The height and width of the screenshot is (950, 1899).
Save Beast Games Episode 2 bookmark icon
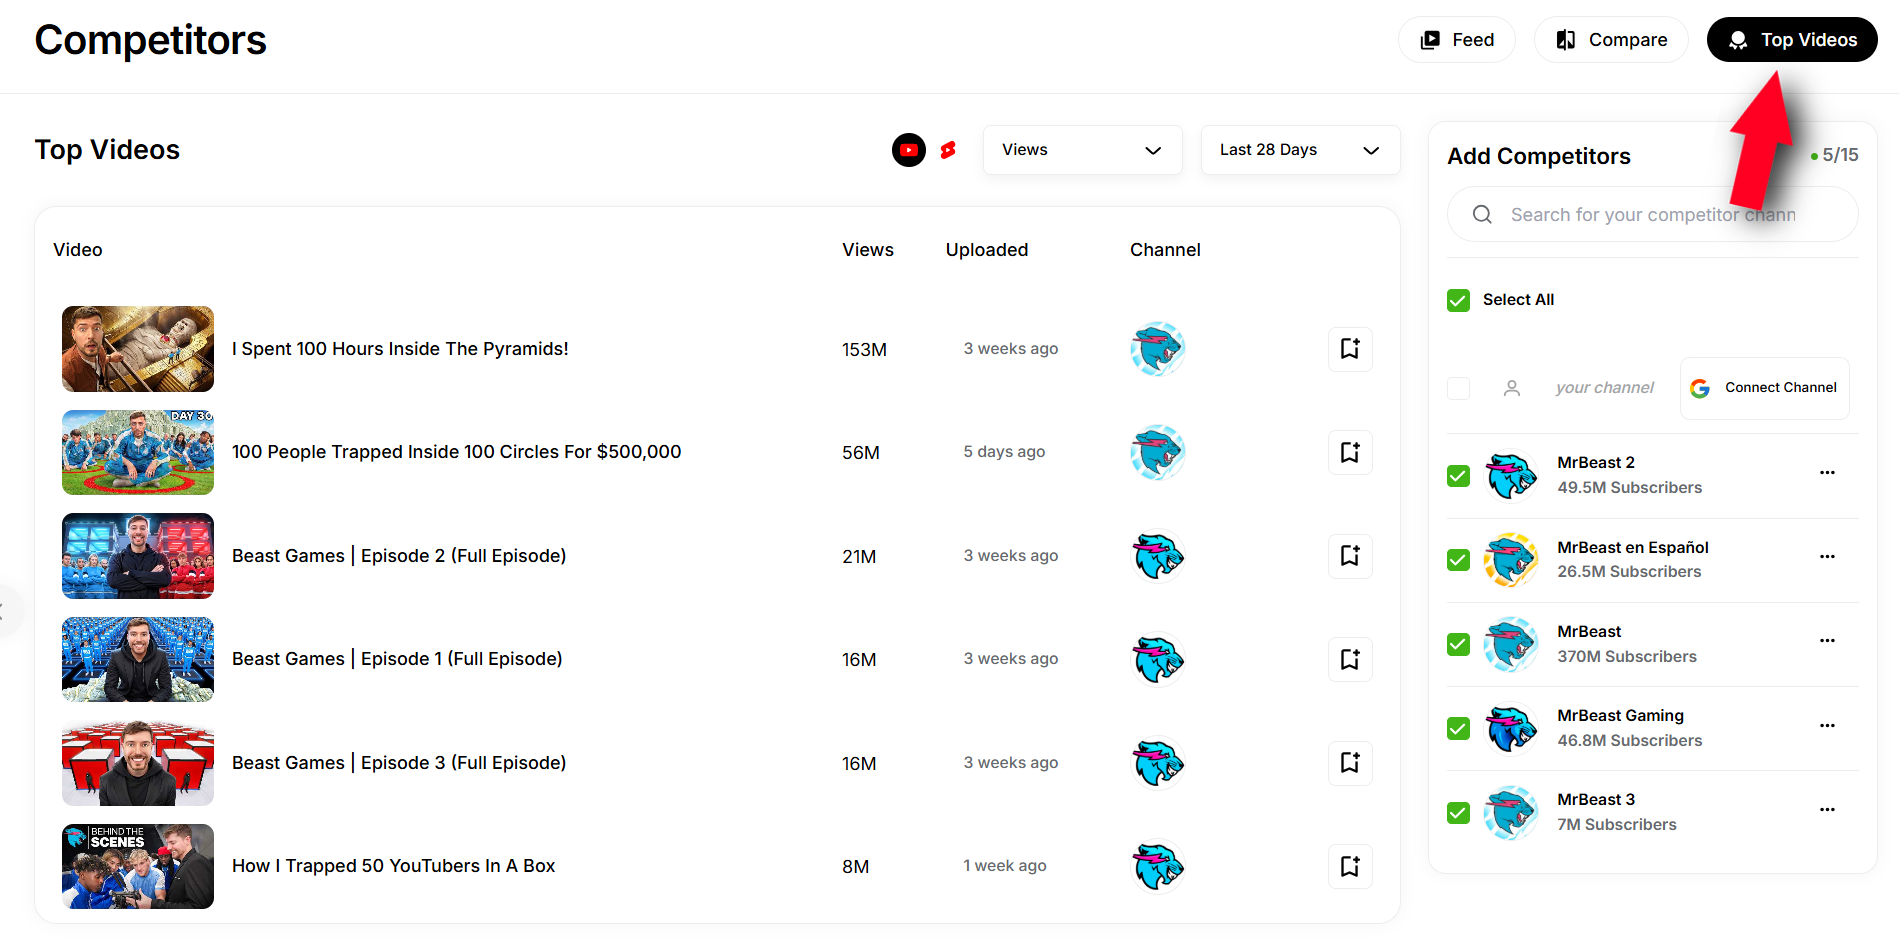pyautogui.click(x=1349, y=556)
